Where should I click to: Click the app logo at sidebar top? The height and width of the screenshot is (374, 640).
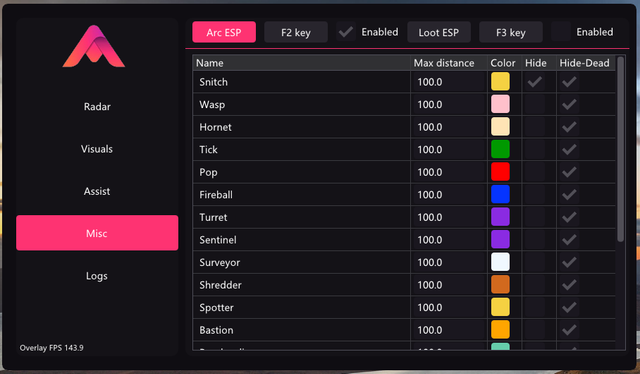94,46
